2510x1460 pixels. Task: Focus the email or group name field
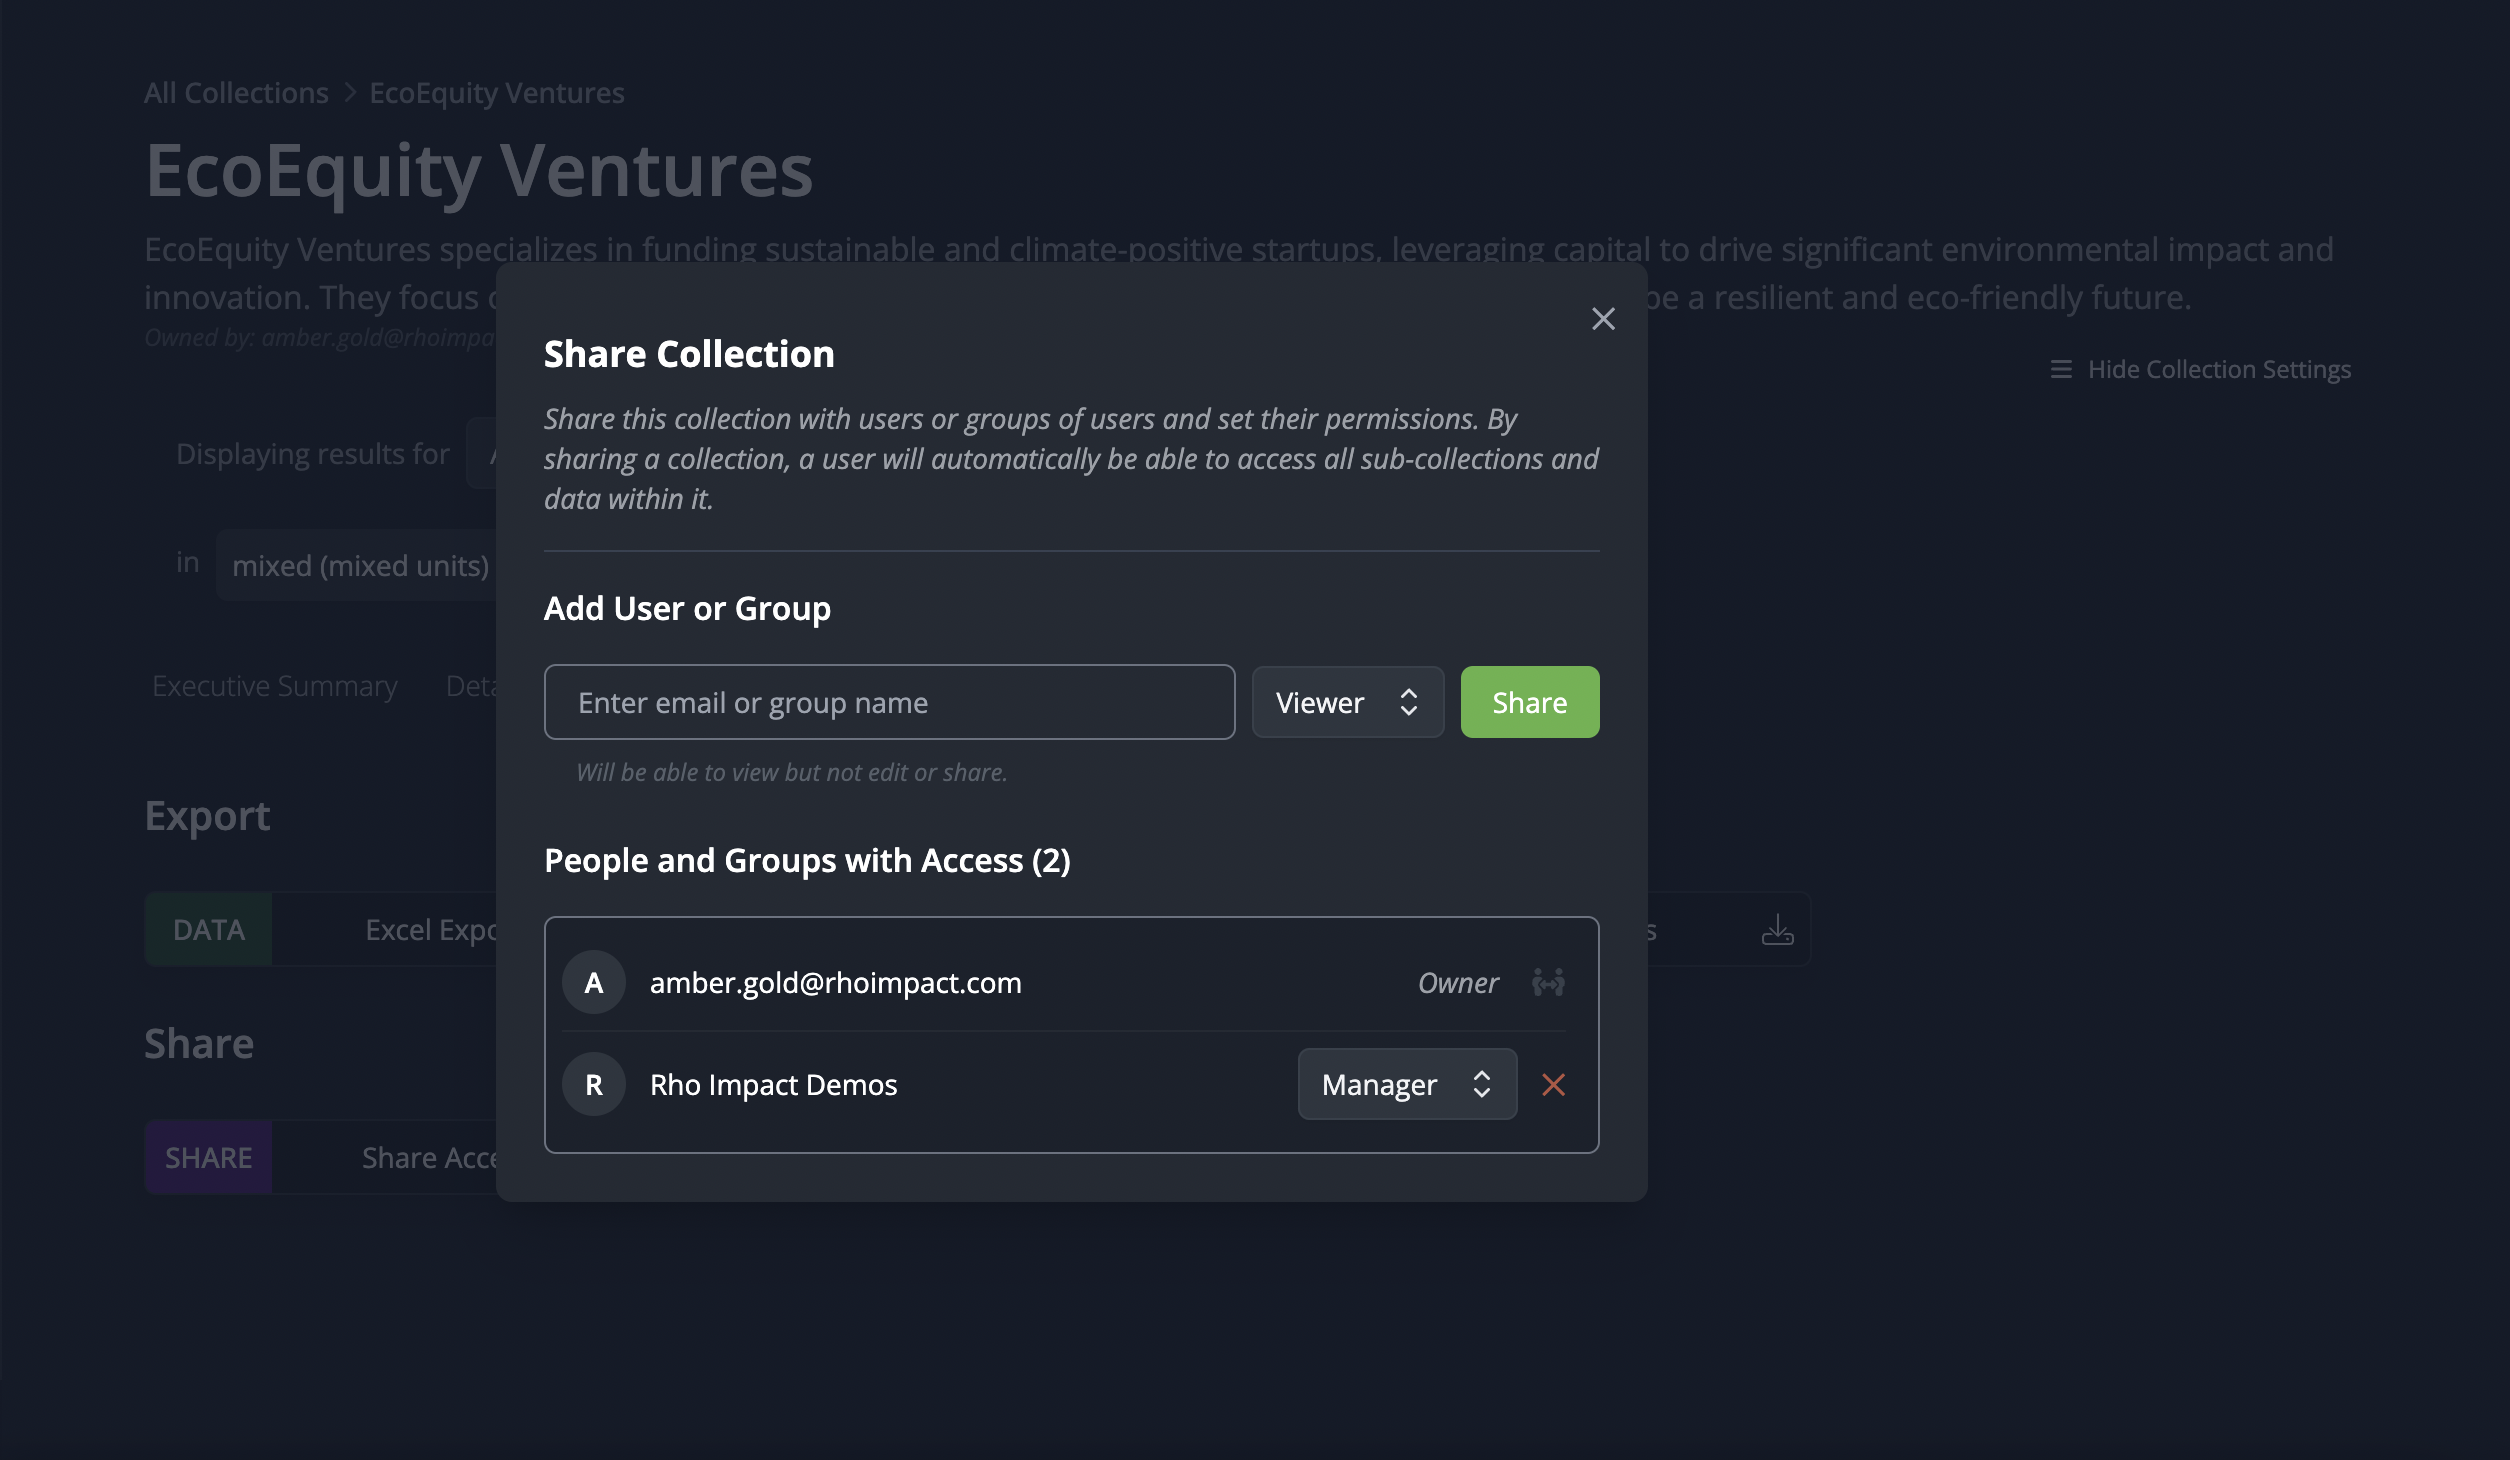[889, 703]
